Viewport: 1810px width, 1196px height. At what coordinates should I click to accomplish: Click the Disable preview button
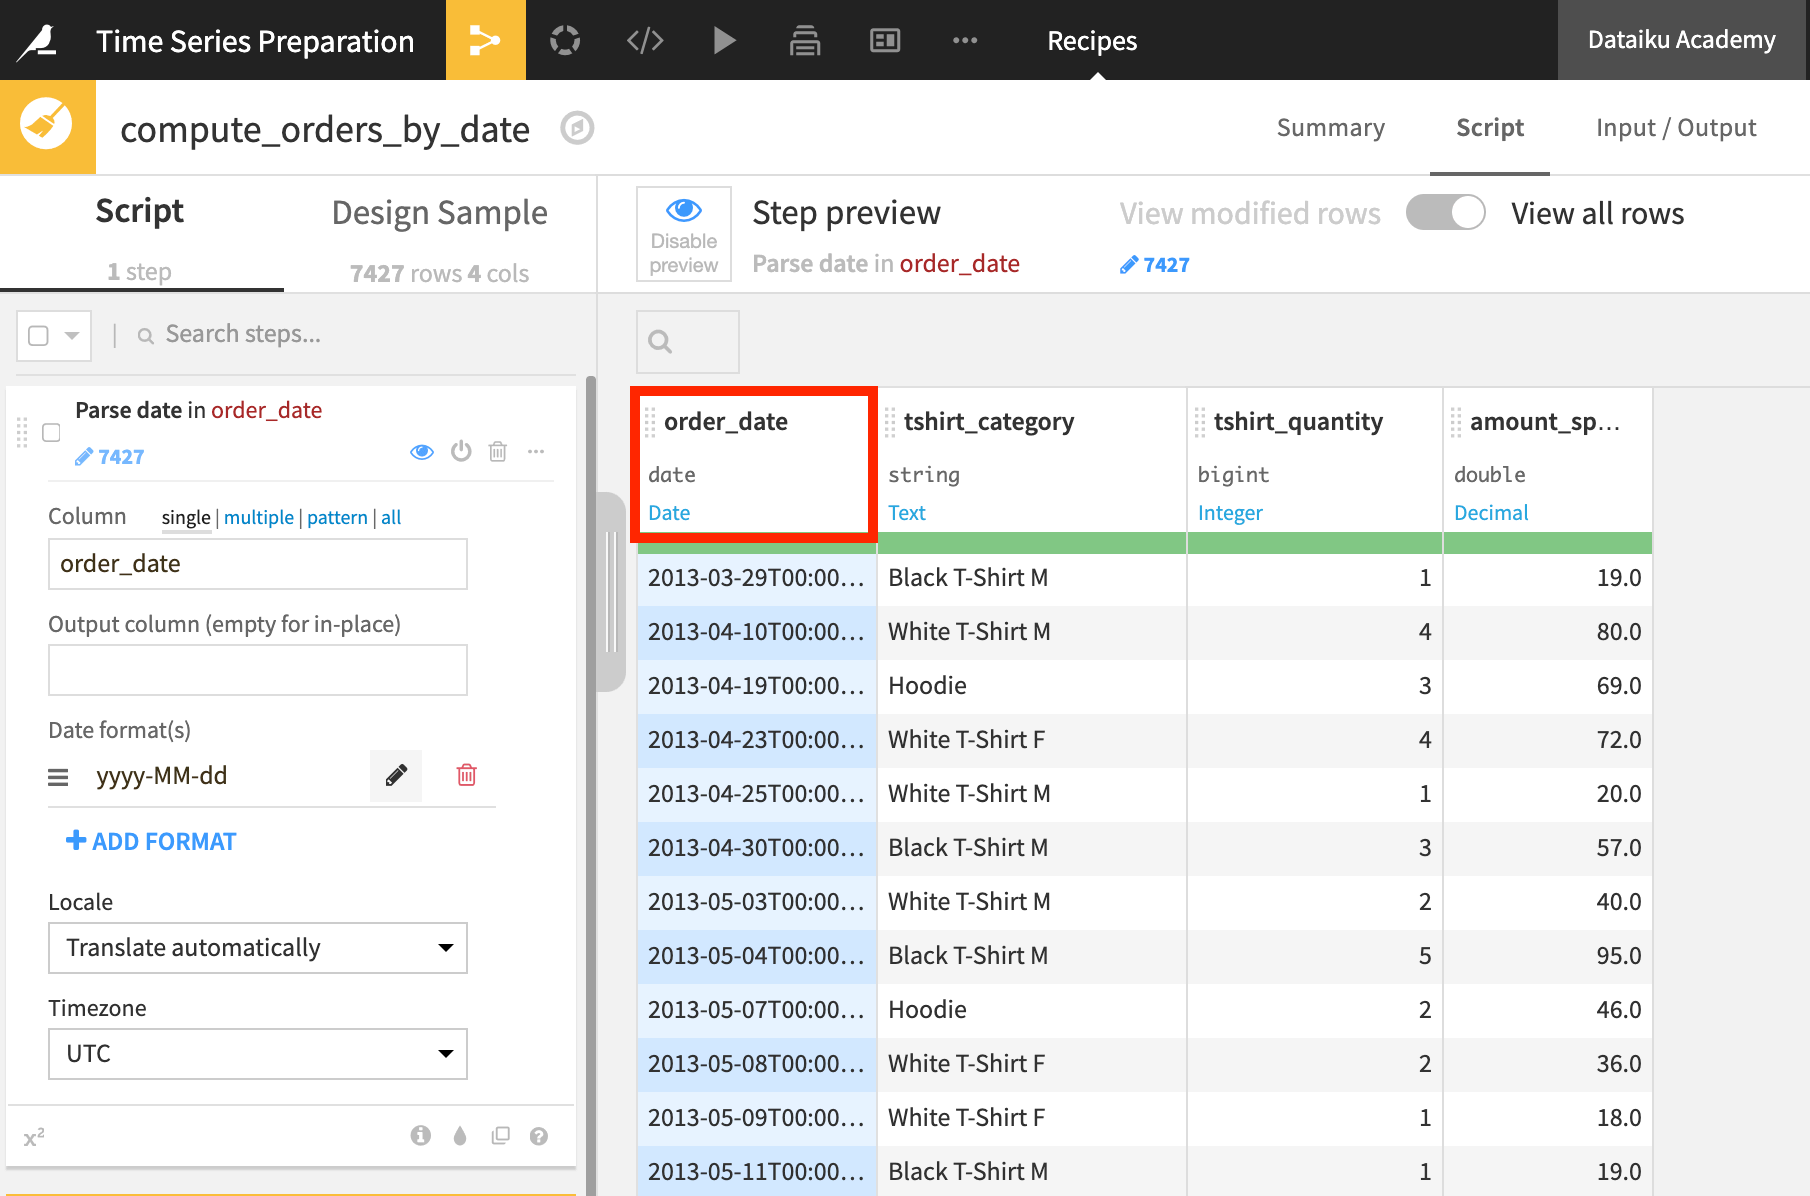click(684, 234)
